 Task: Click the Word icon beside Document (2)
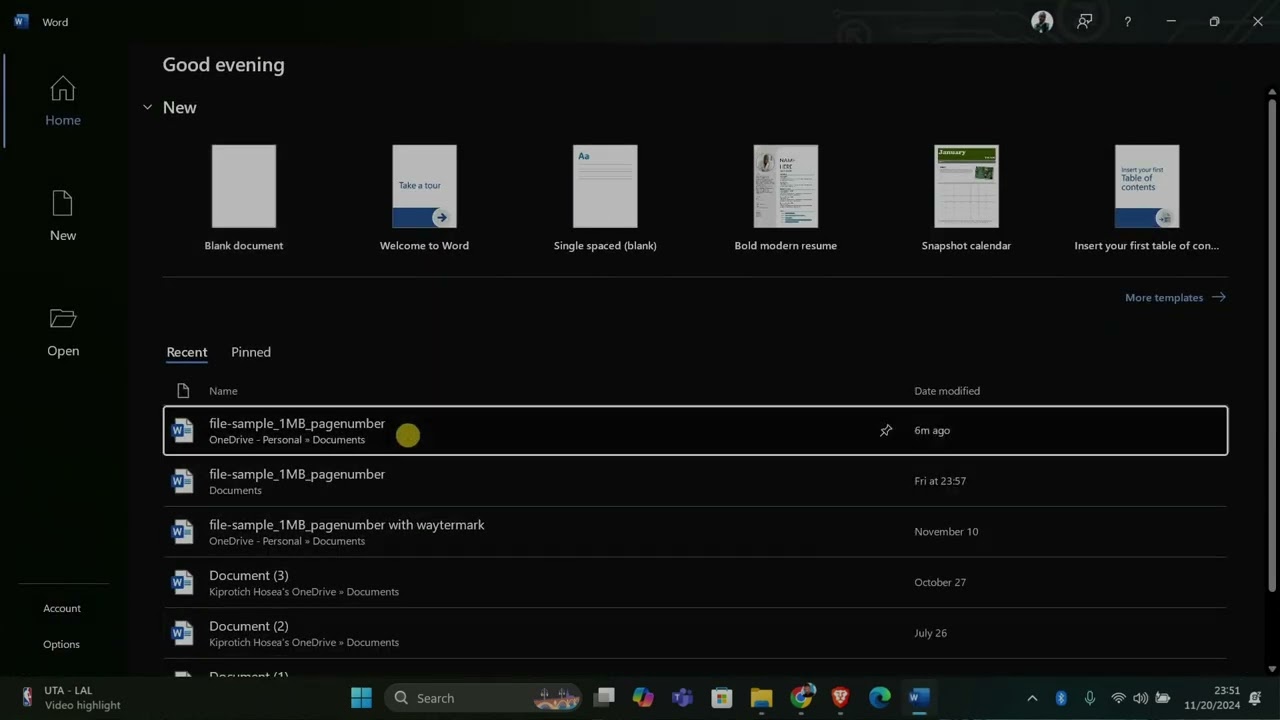[x=182, y=633]
